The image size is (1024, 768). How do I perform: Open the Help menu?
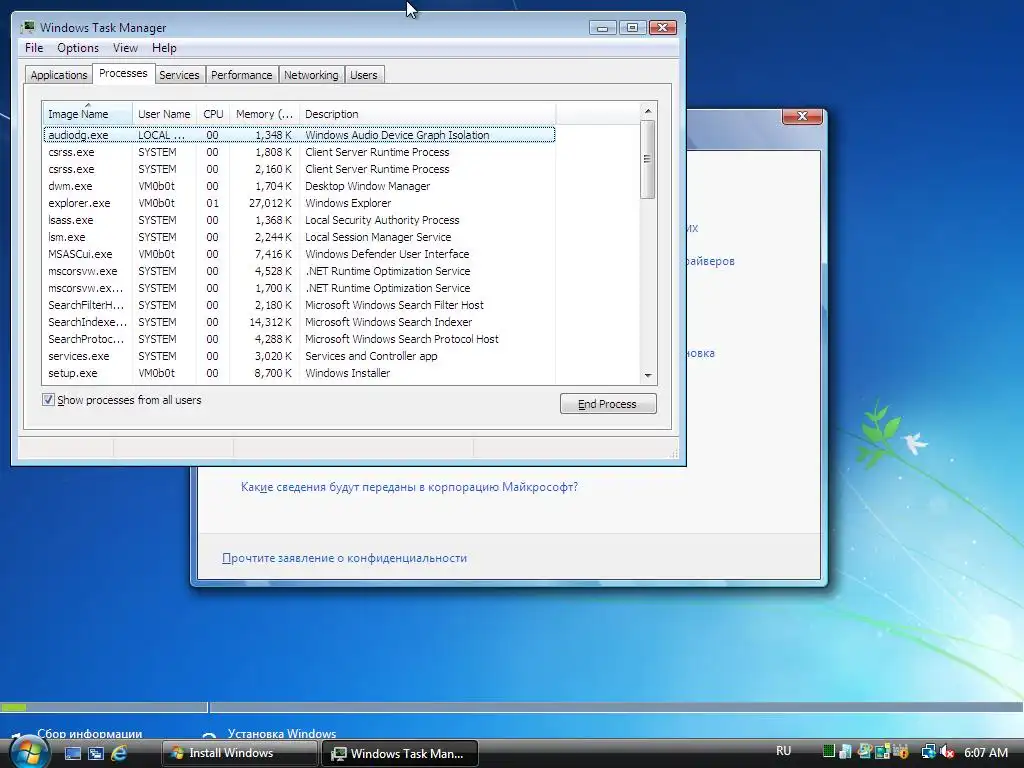pos(164,48)
